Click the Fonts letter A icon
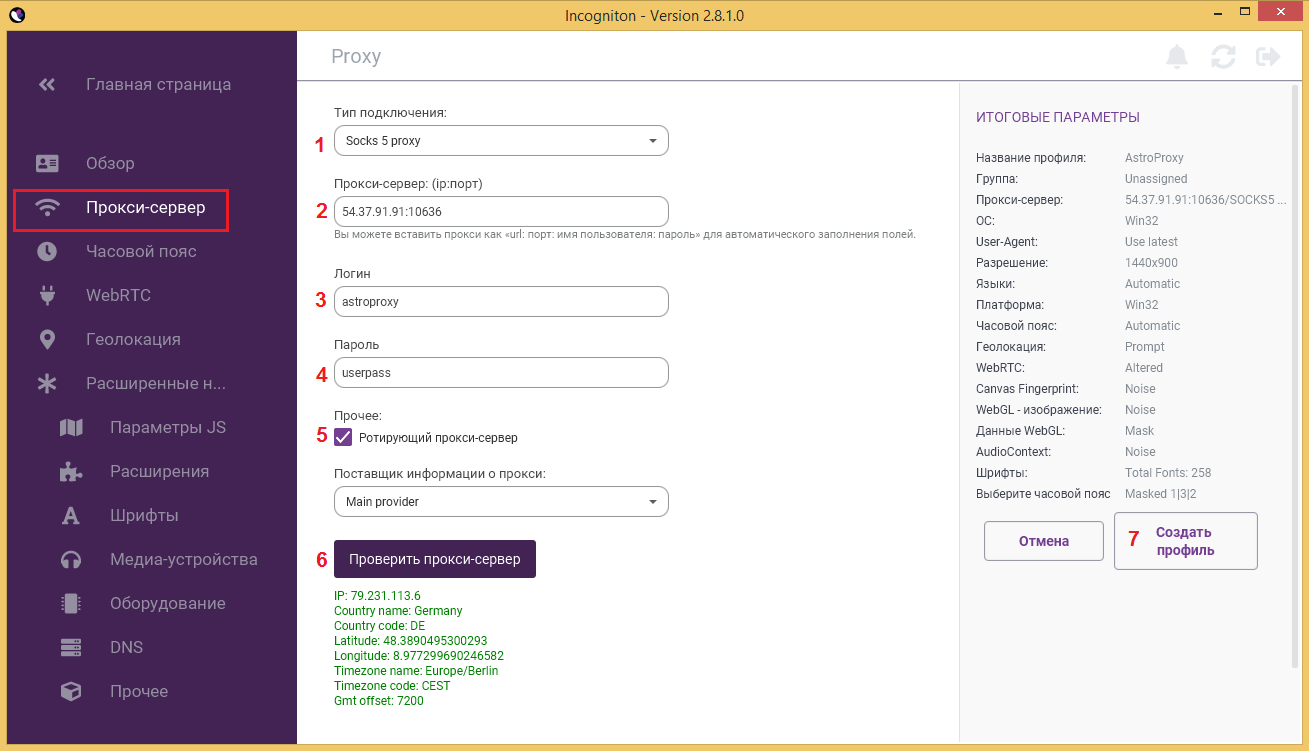1309x751 pixels. [71, 515]
